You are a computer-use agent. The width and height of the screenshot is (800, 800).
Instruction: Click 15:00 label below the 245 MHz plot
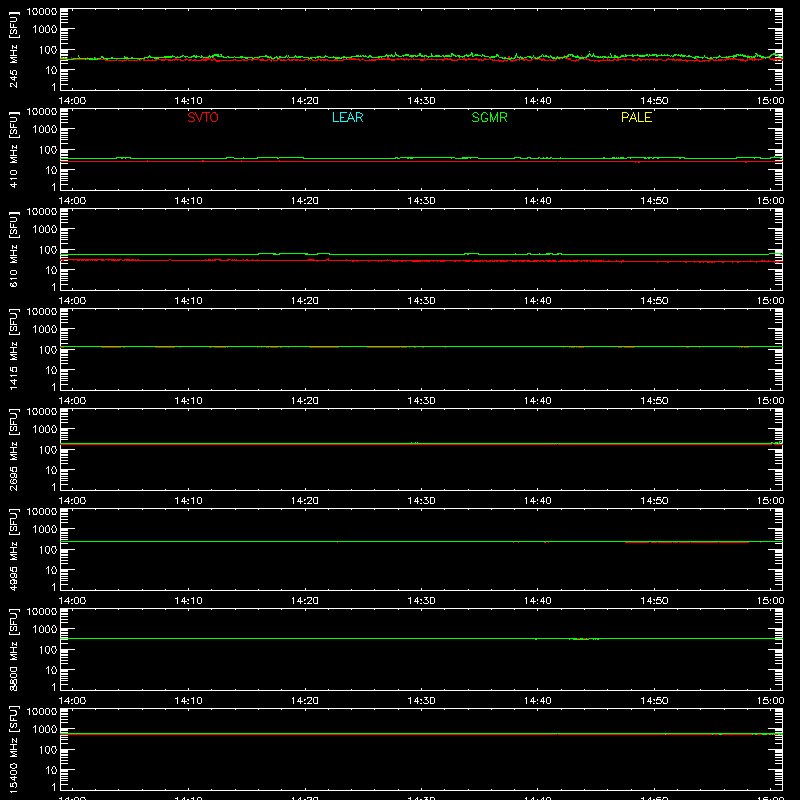click(770, 101)
